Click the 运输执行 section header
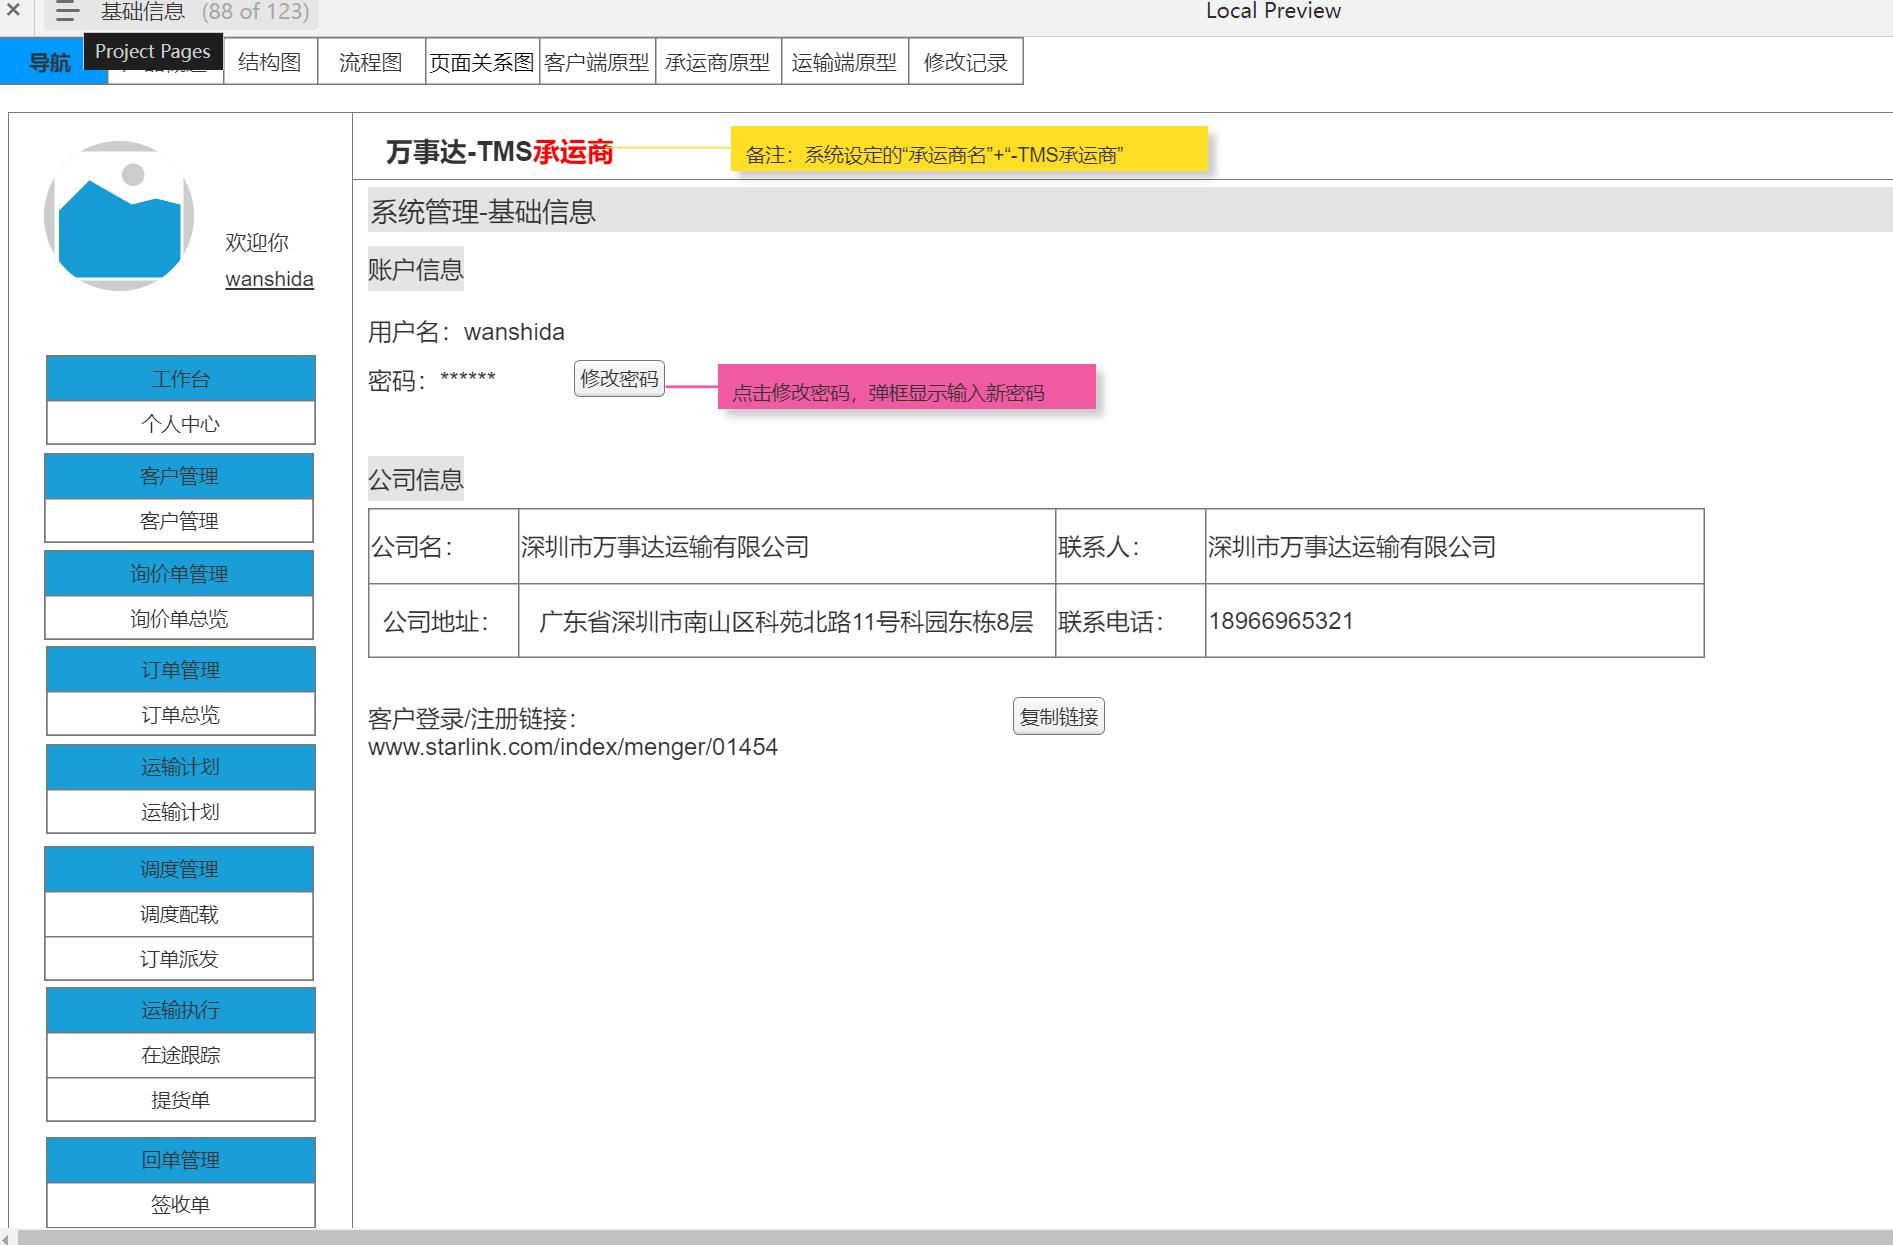The image size is (1893, 1245). (181, 1010)
